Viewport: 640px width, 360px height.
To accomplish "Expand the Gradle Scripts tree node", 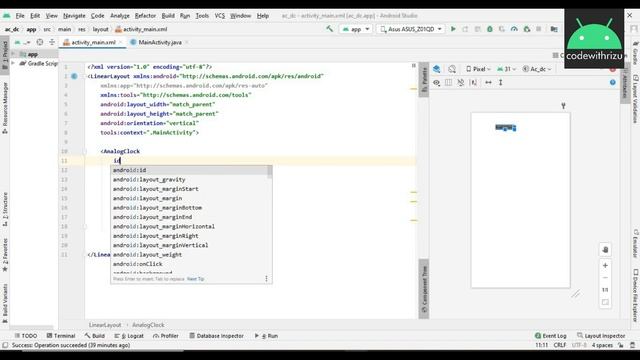I will click(13, 63).
